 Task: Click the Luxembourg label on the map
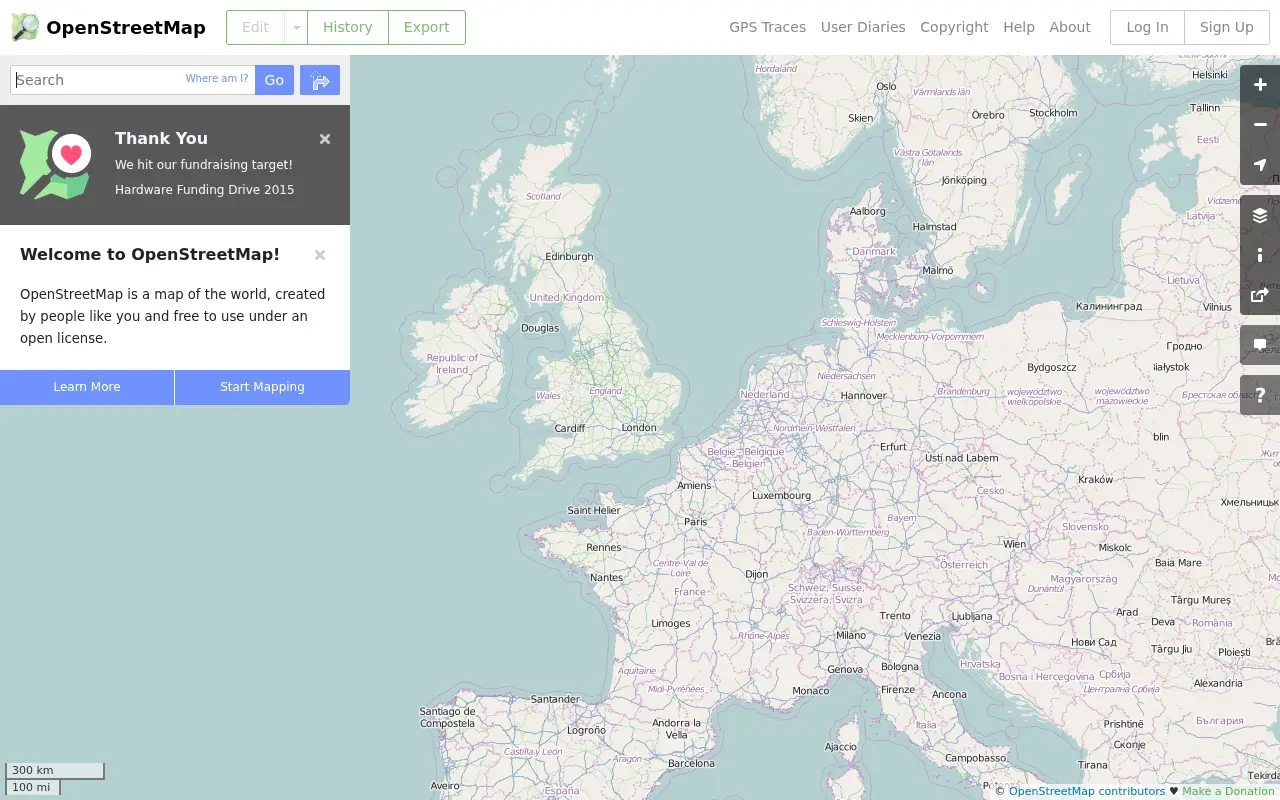(781, 495)
